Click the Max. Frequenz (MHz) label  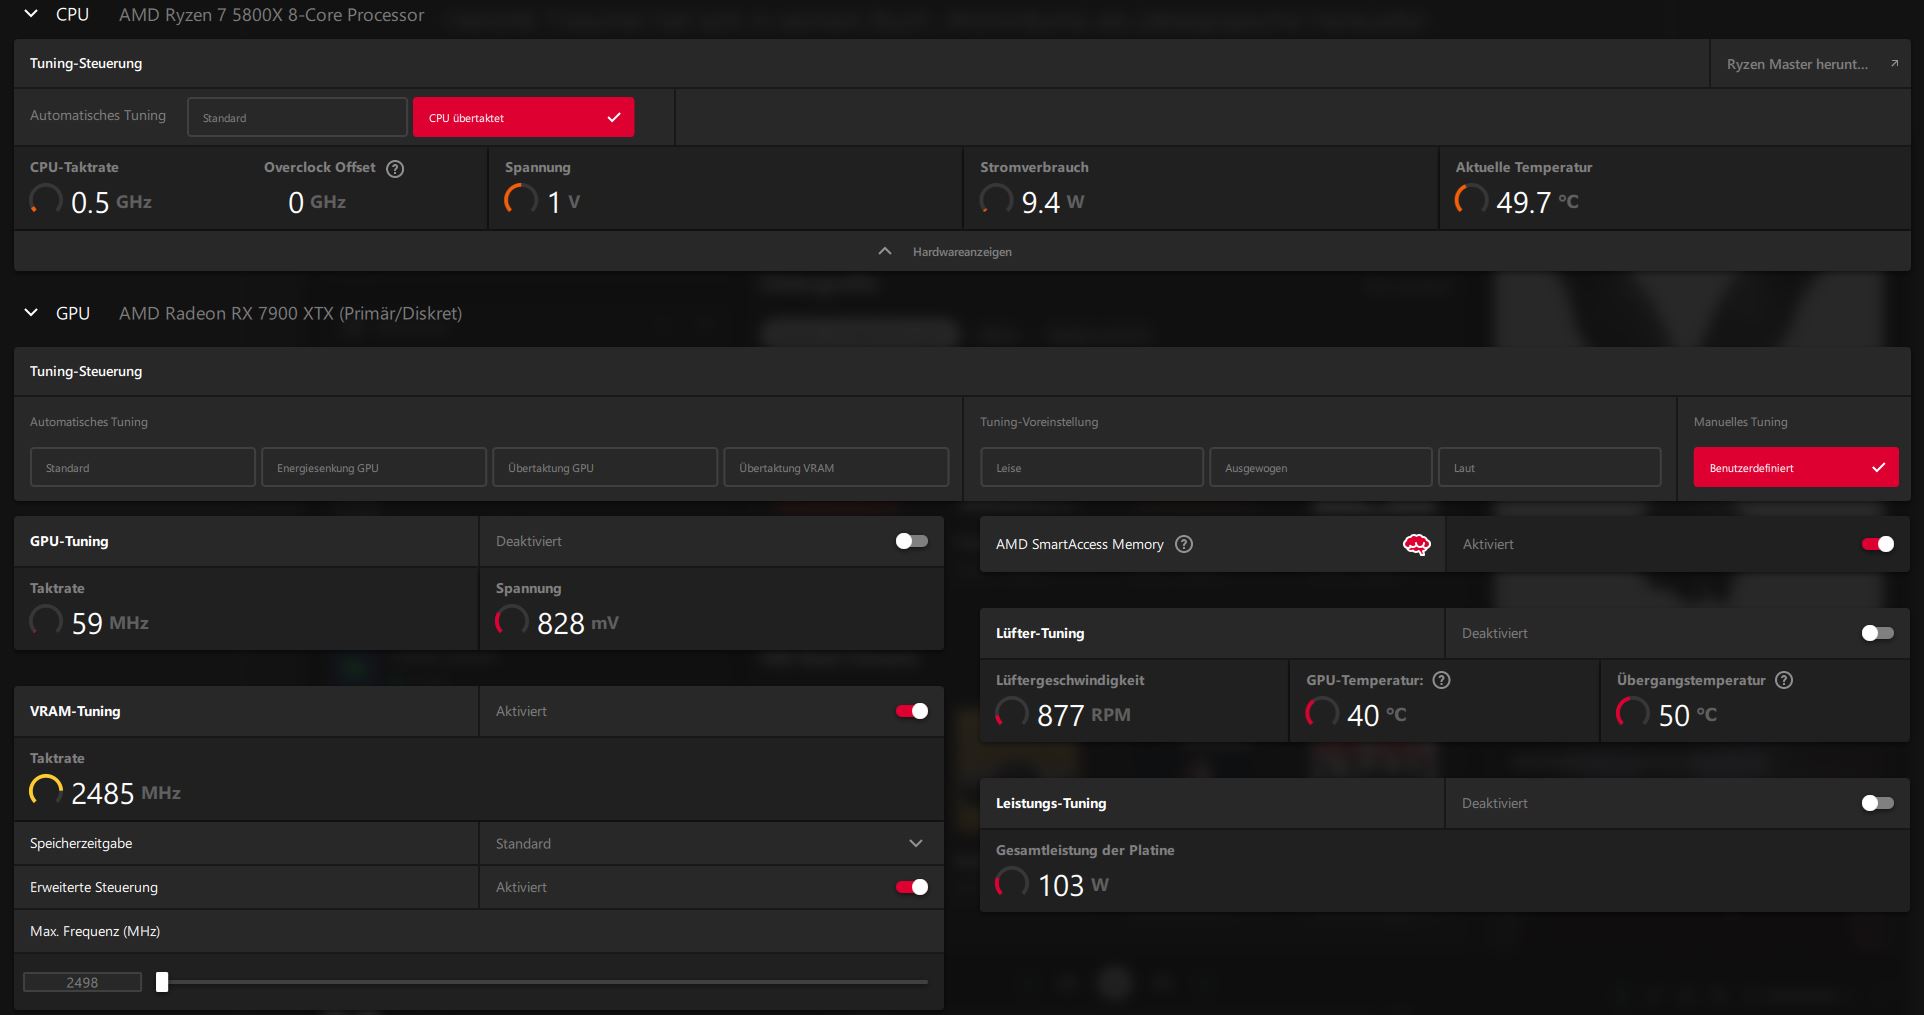point(95,931)
